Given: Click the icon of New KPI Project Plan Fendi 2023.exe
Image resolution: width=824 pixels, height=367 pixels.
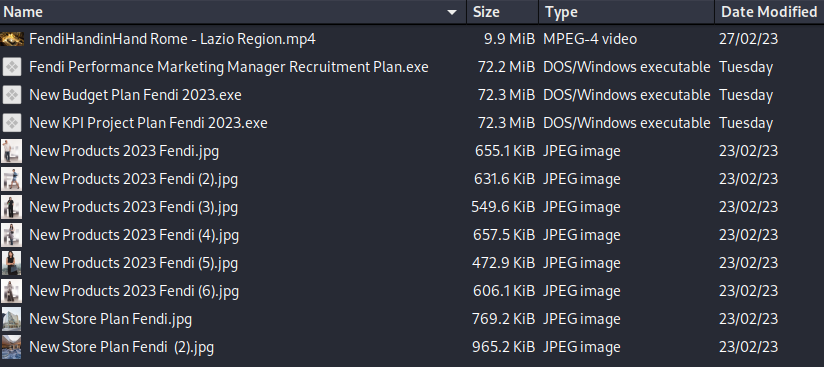Looking at the screenshot, I should (12, 123).
